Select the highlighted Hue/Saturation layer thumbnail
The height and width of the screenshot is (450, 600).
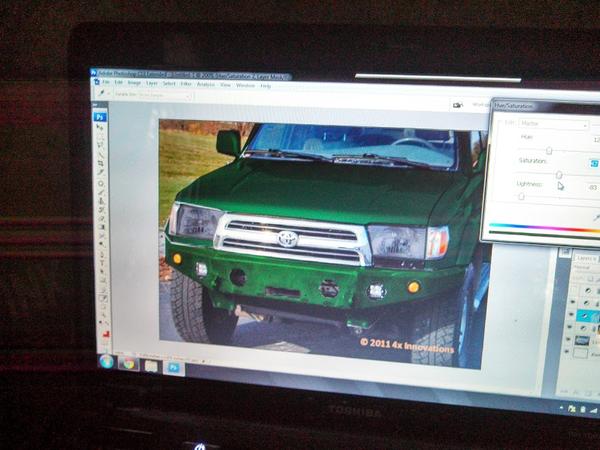click(585, 315)
